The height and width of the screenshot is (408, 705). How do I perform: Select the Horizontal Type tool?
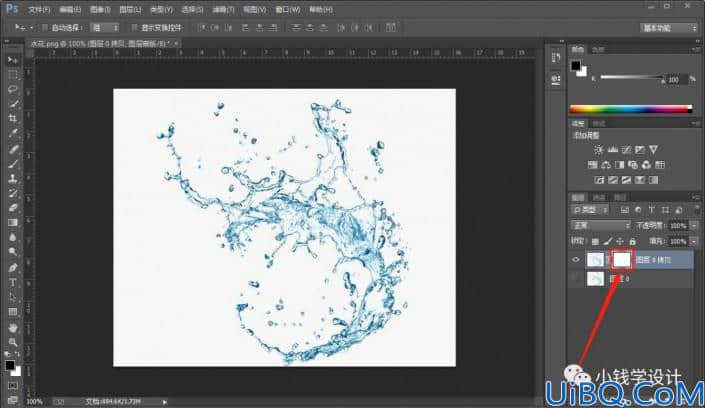(x=13, y=282)
